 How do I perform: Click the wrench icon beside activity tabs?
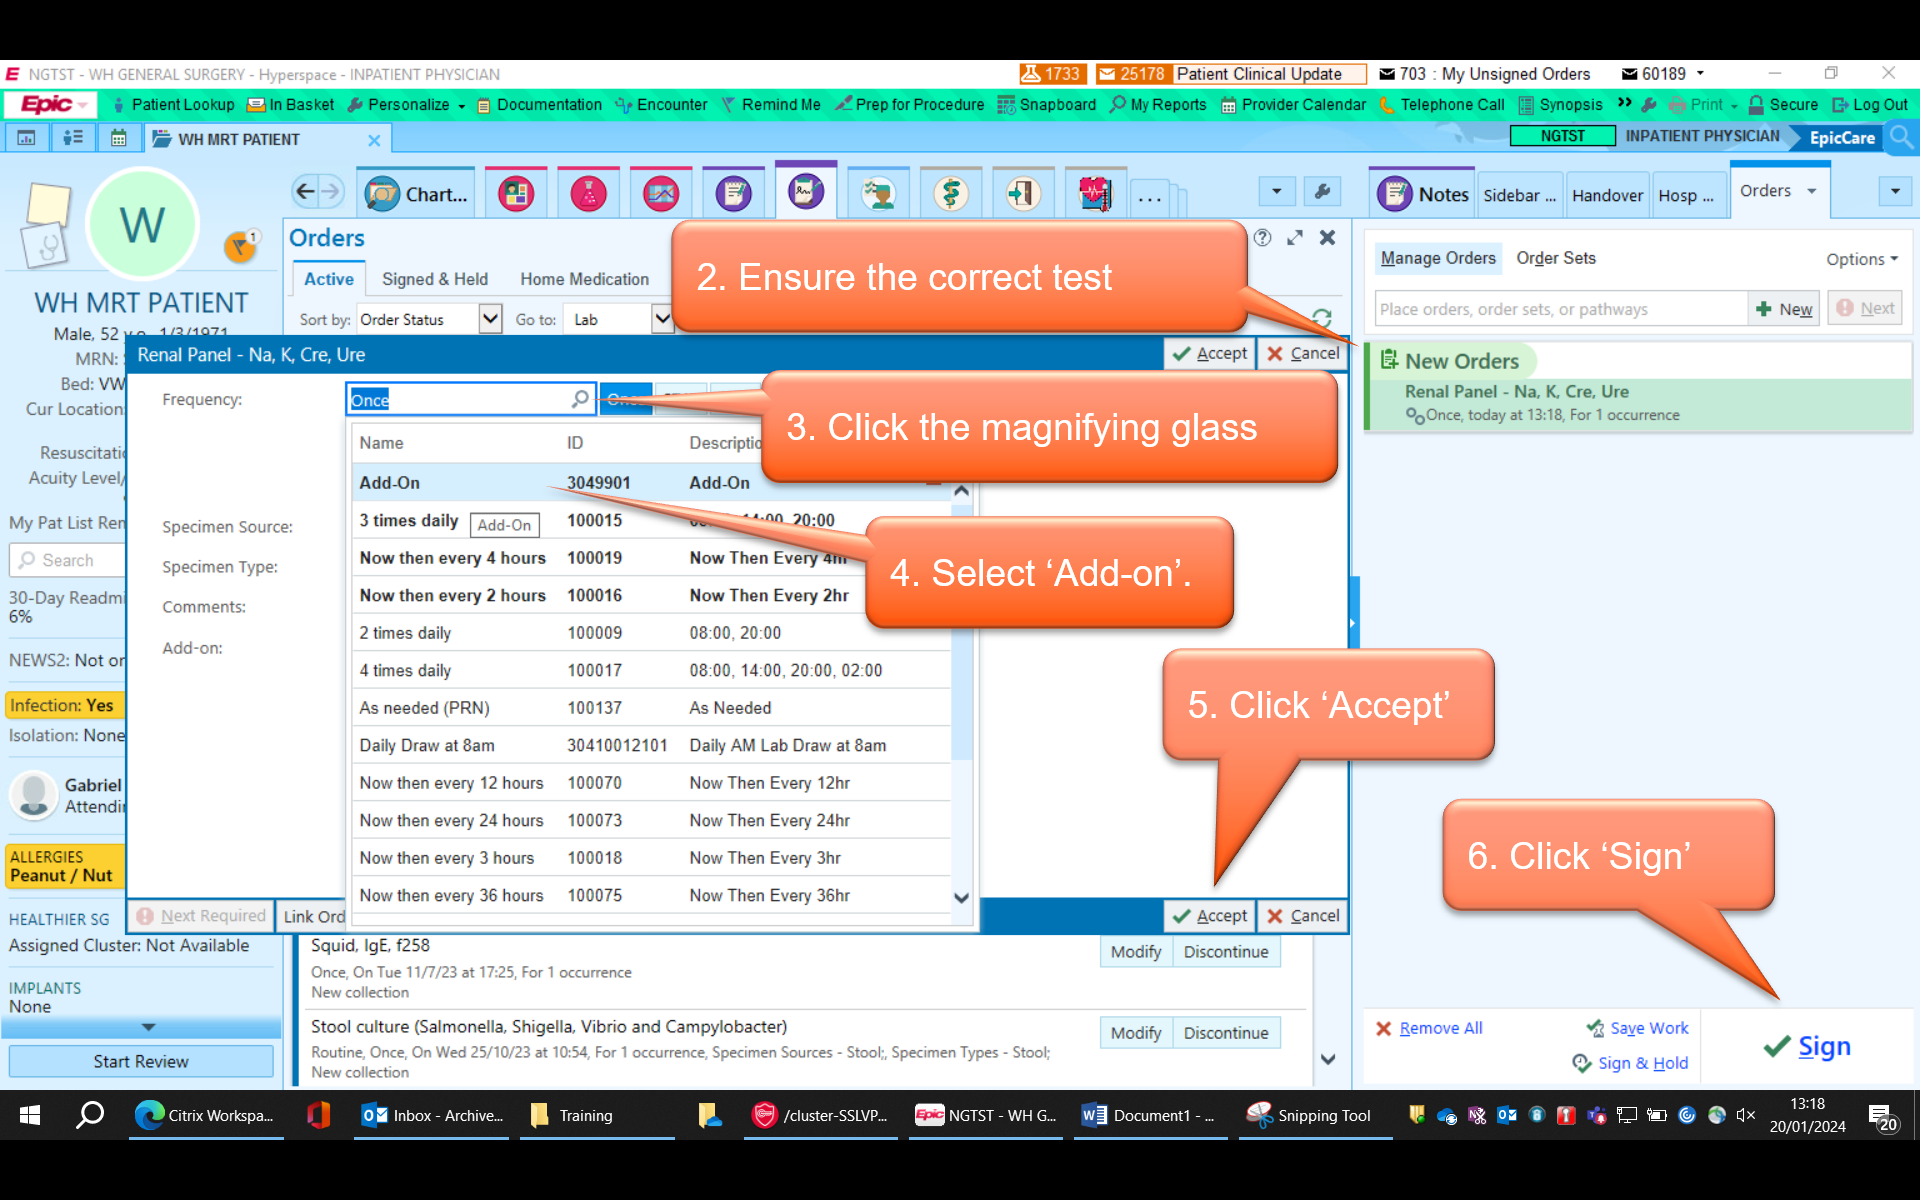[1322, 192]
